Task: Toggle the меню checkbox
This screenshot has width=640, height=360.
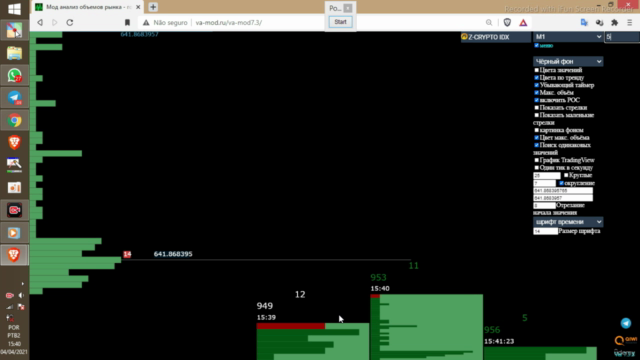Action: pyautogui.click(x=536, y=45)
